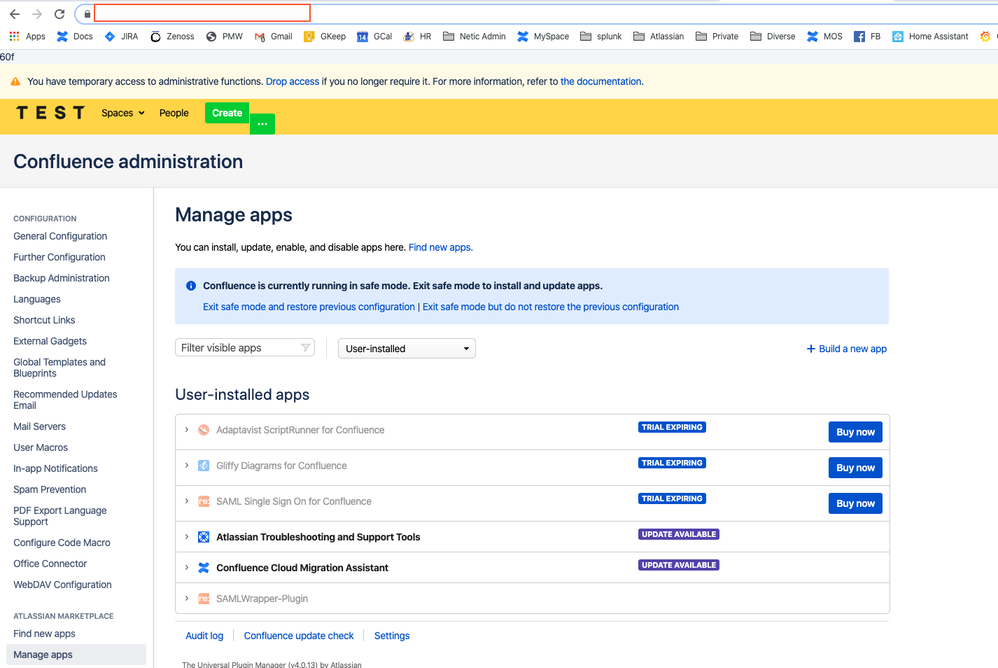Viewport: 998px width, 668px height.
Task: Click the Confluence Cloud Migration Assistant icon
Action: (203, 565)
